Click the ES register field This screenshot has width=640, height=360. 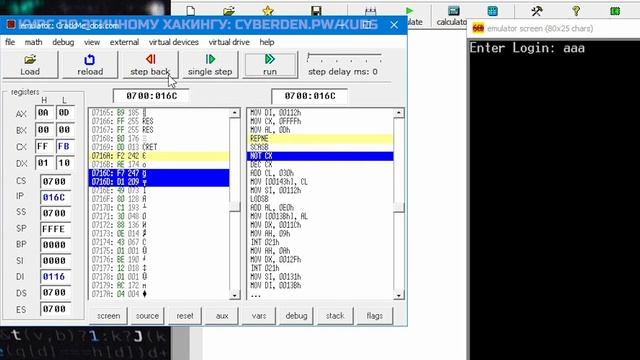click(x=55, y=309)
